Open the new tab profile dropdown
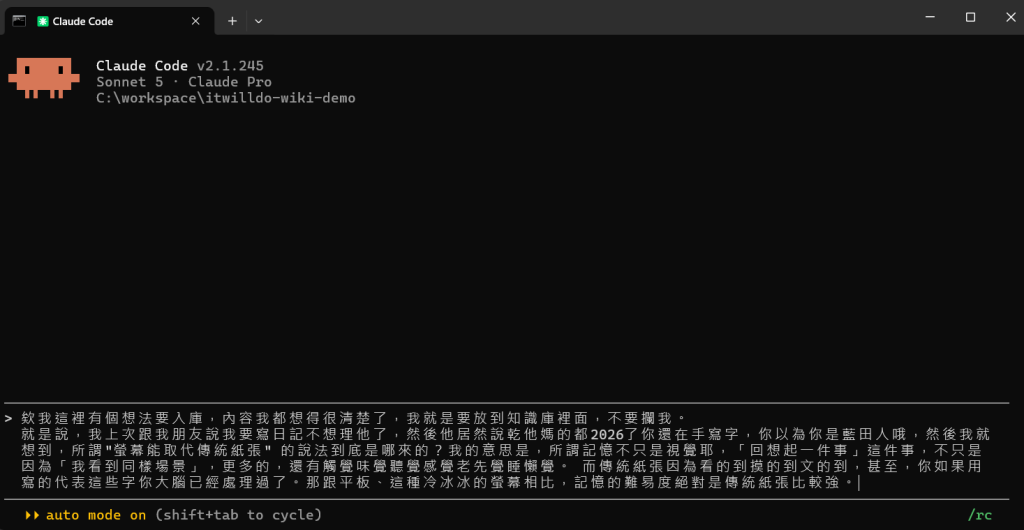1024x530 pixels. click(259, 21)
